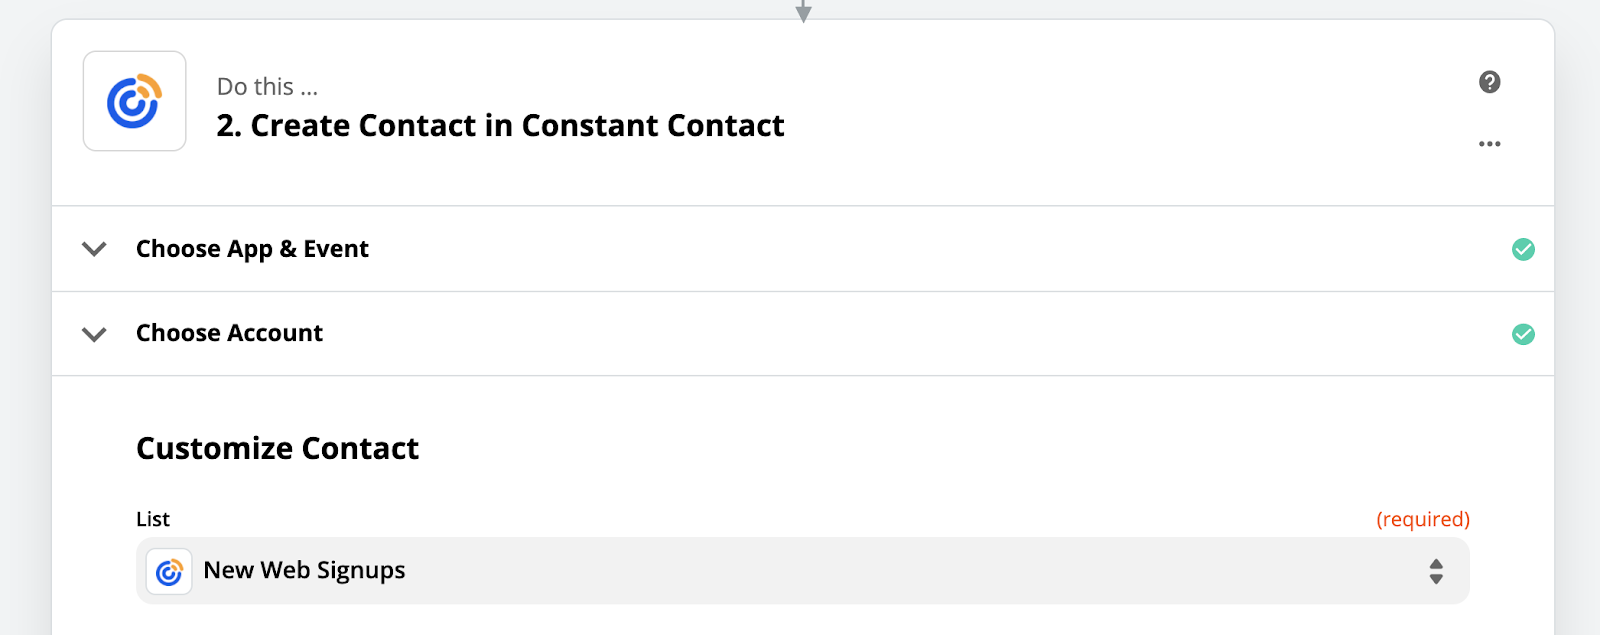Click up/down arrows on the List dropdown
Viewport: 1600px width, 635px height.
[1436, 571]
